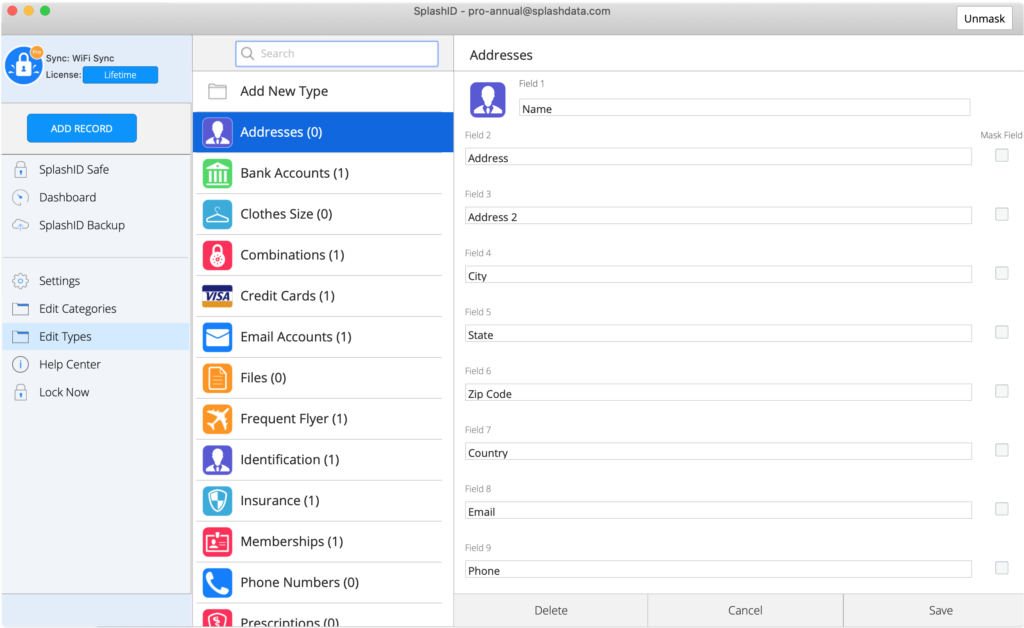
Task: Open Settings from the sidebar
Action: pos(59,281)
